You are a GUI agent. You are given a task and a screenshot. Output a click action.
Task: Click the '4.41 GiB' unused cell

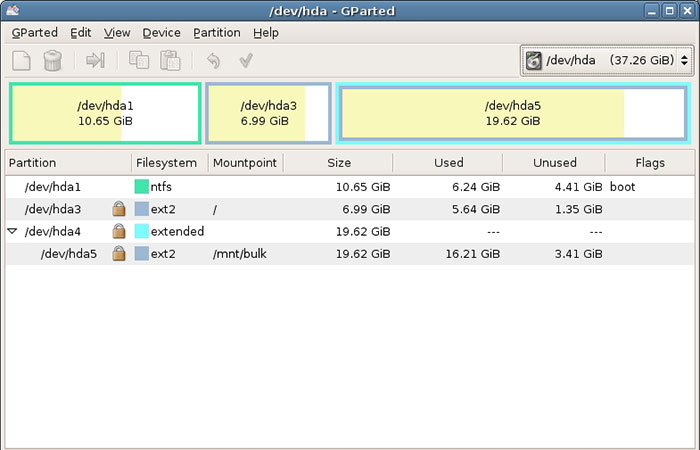(x=579, y=187)
